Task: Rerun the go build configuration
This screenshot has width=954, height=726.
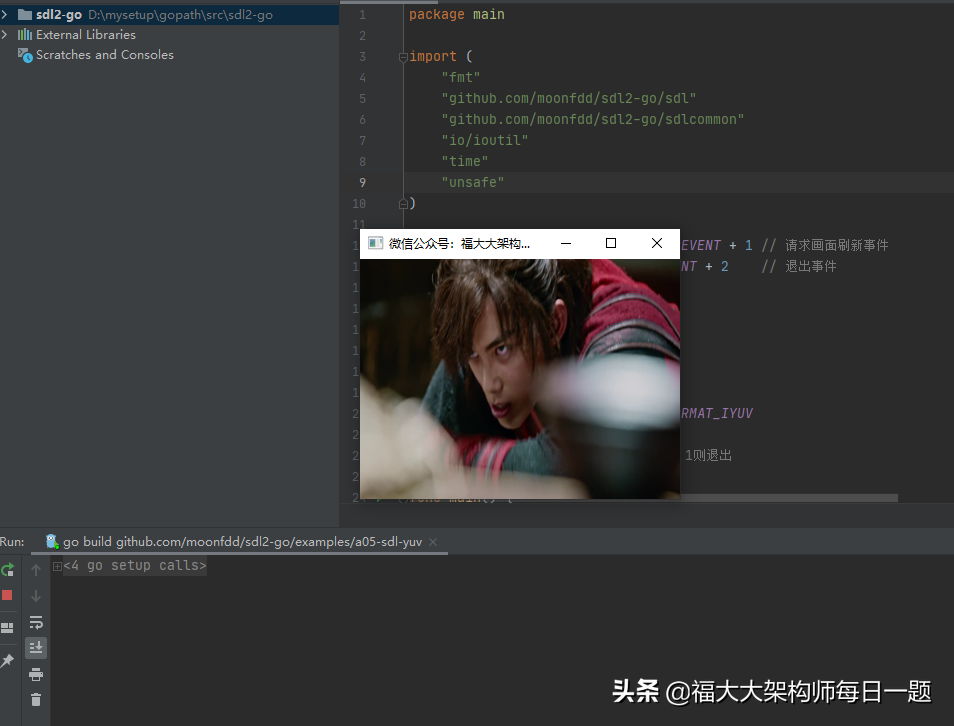Action: click(x=7, y=570)
